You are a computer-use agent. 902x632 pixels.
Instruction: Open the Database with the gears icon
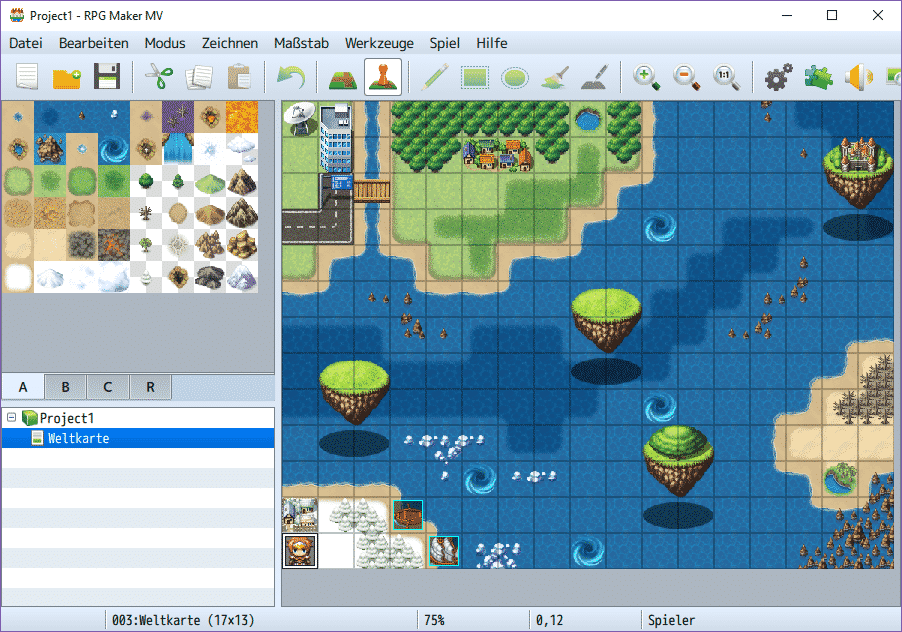(778, 76)
